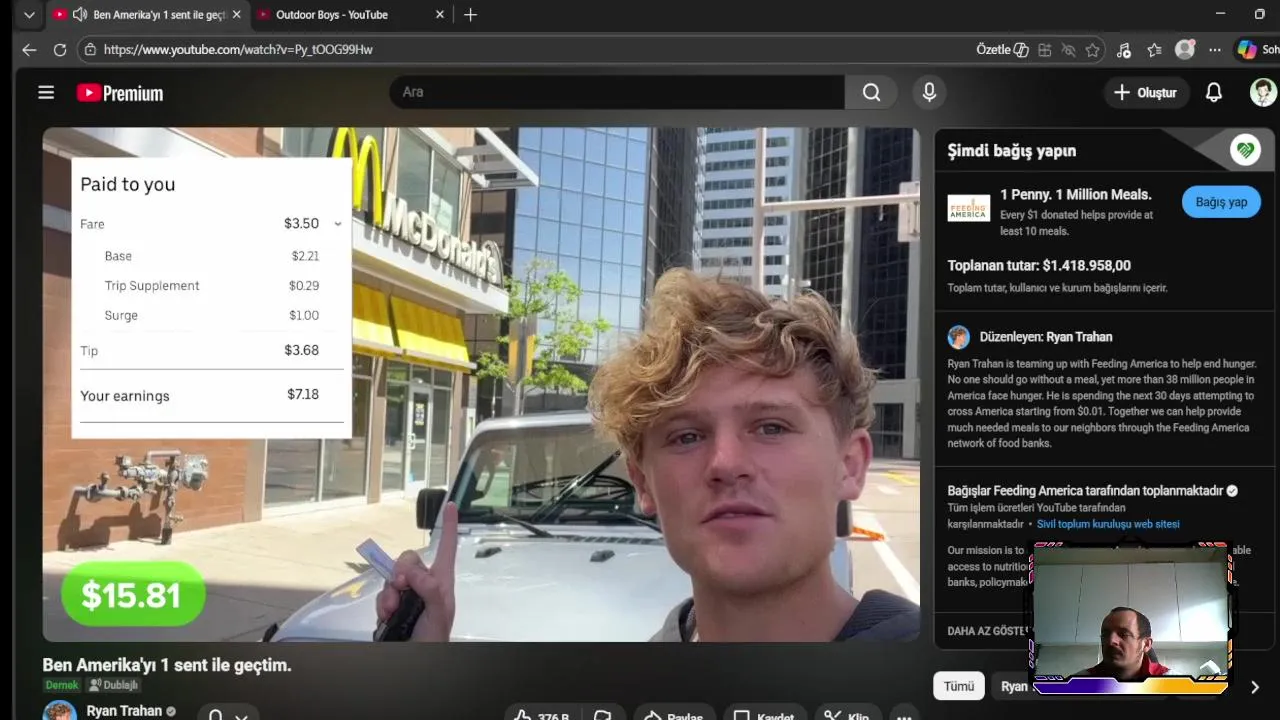This screenshot has width=1280, height=720.
Task: Open the YouTube hamburger guide menu
Action: click(x=46, y=92)
